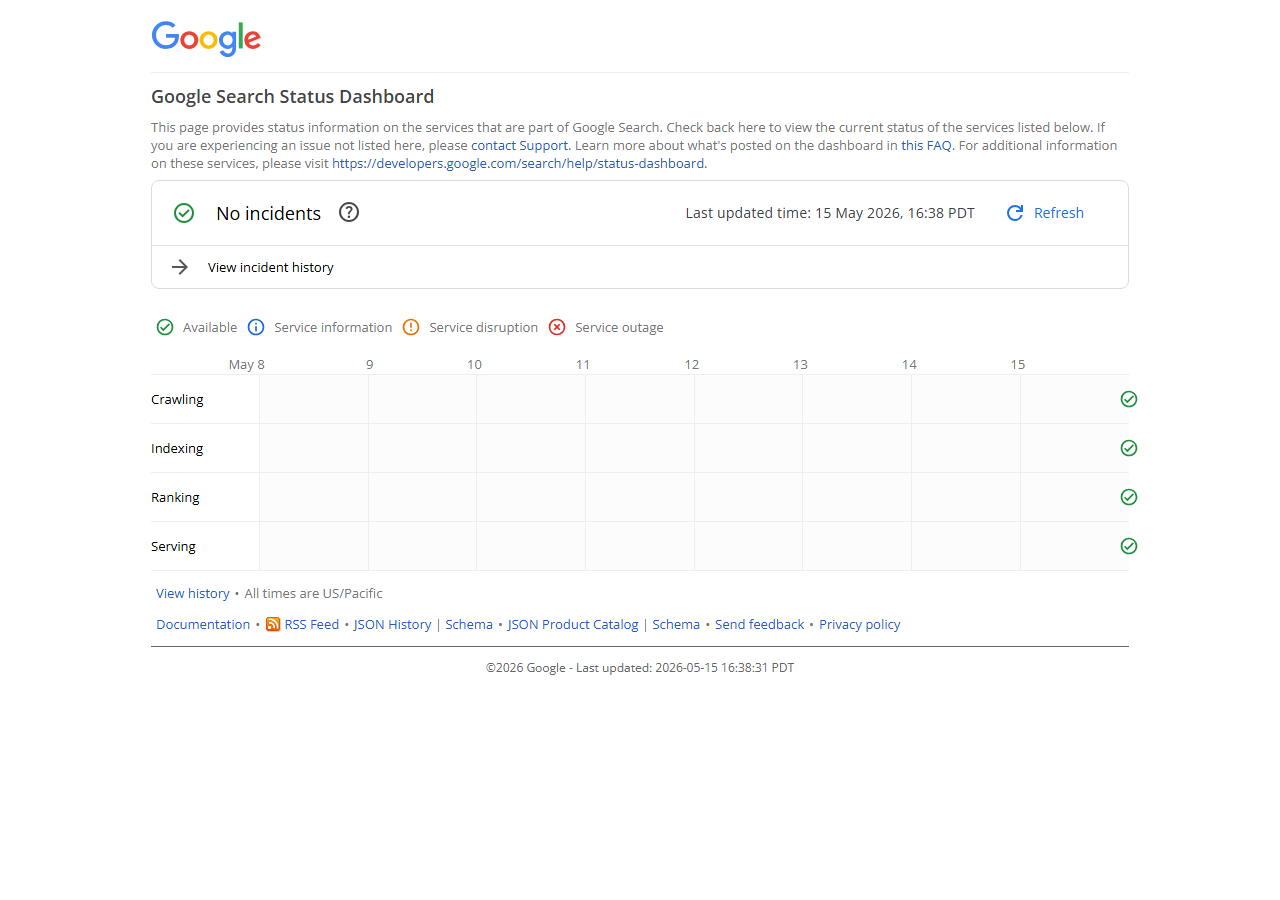Click the Google logo
The image size is (1280, 900).
click(206, 39)
